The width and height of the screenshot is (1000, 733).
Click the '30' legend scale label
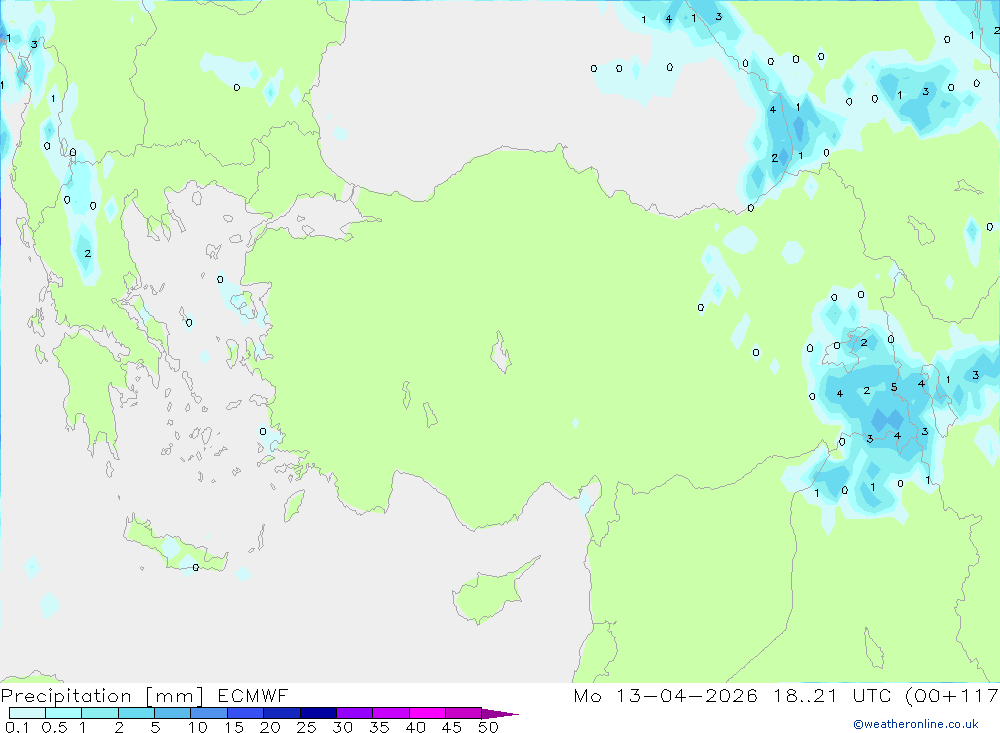(x=343, y=727)
